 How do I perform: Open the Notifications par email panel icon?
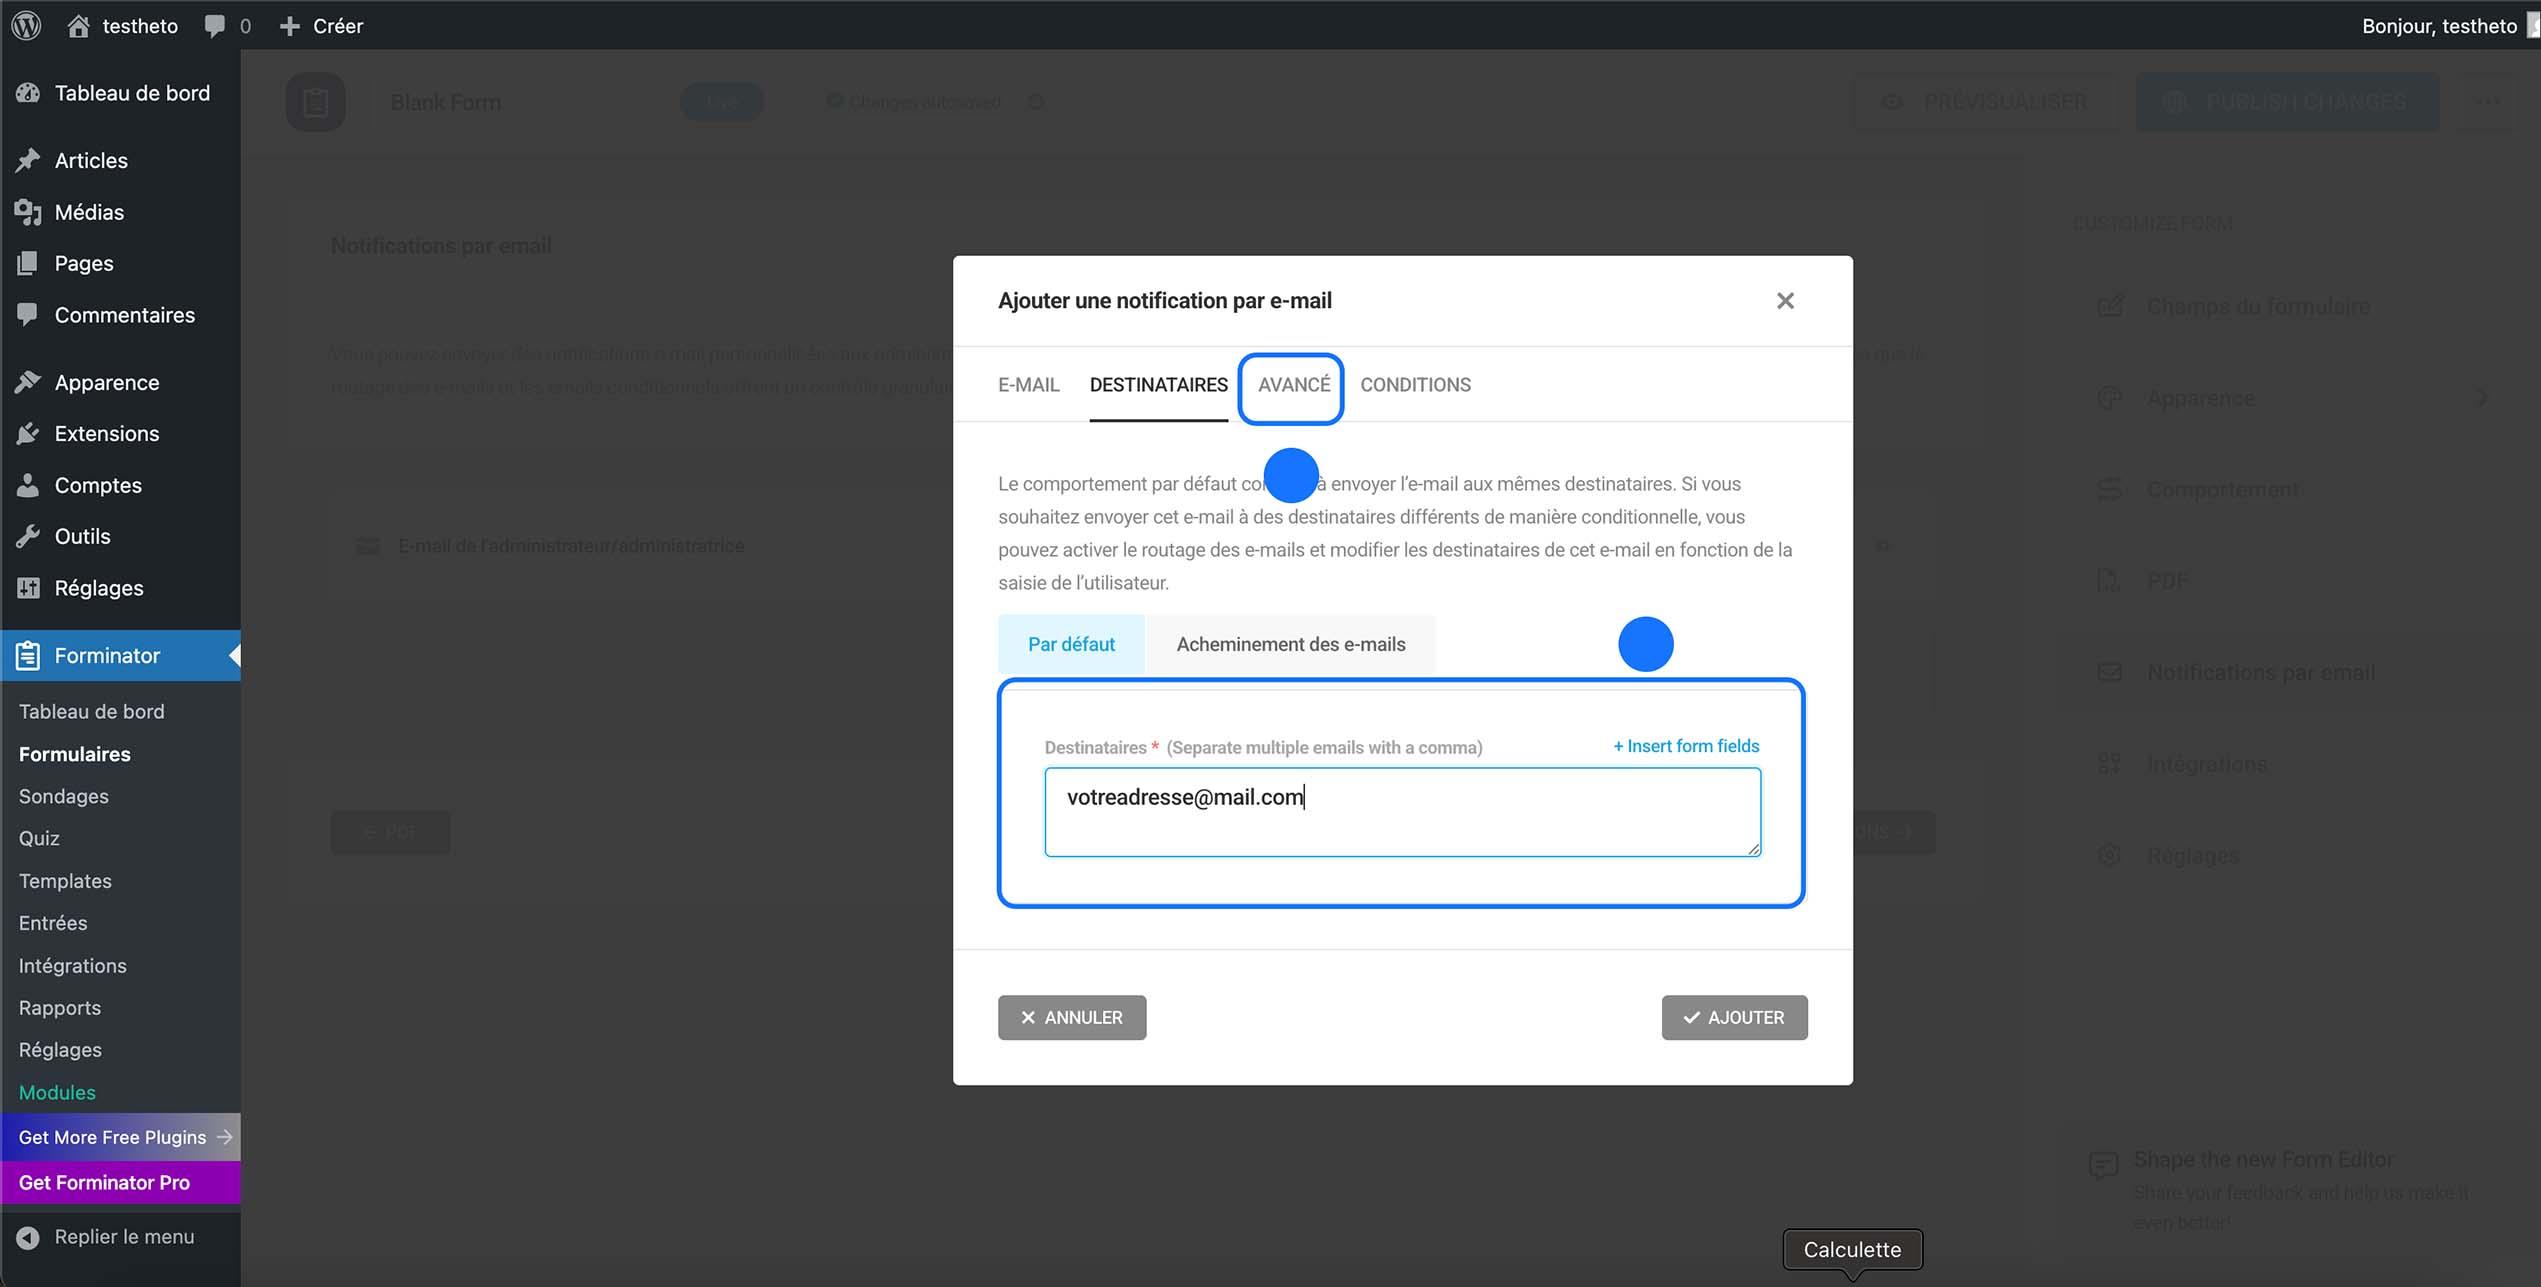2111,671
